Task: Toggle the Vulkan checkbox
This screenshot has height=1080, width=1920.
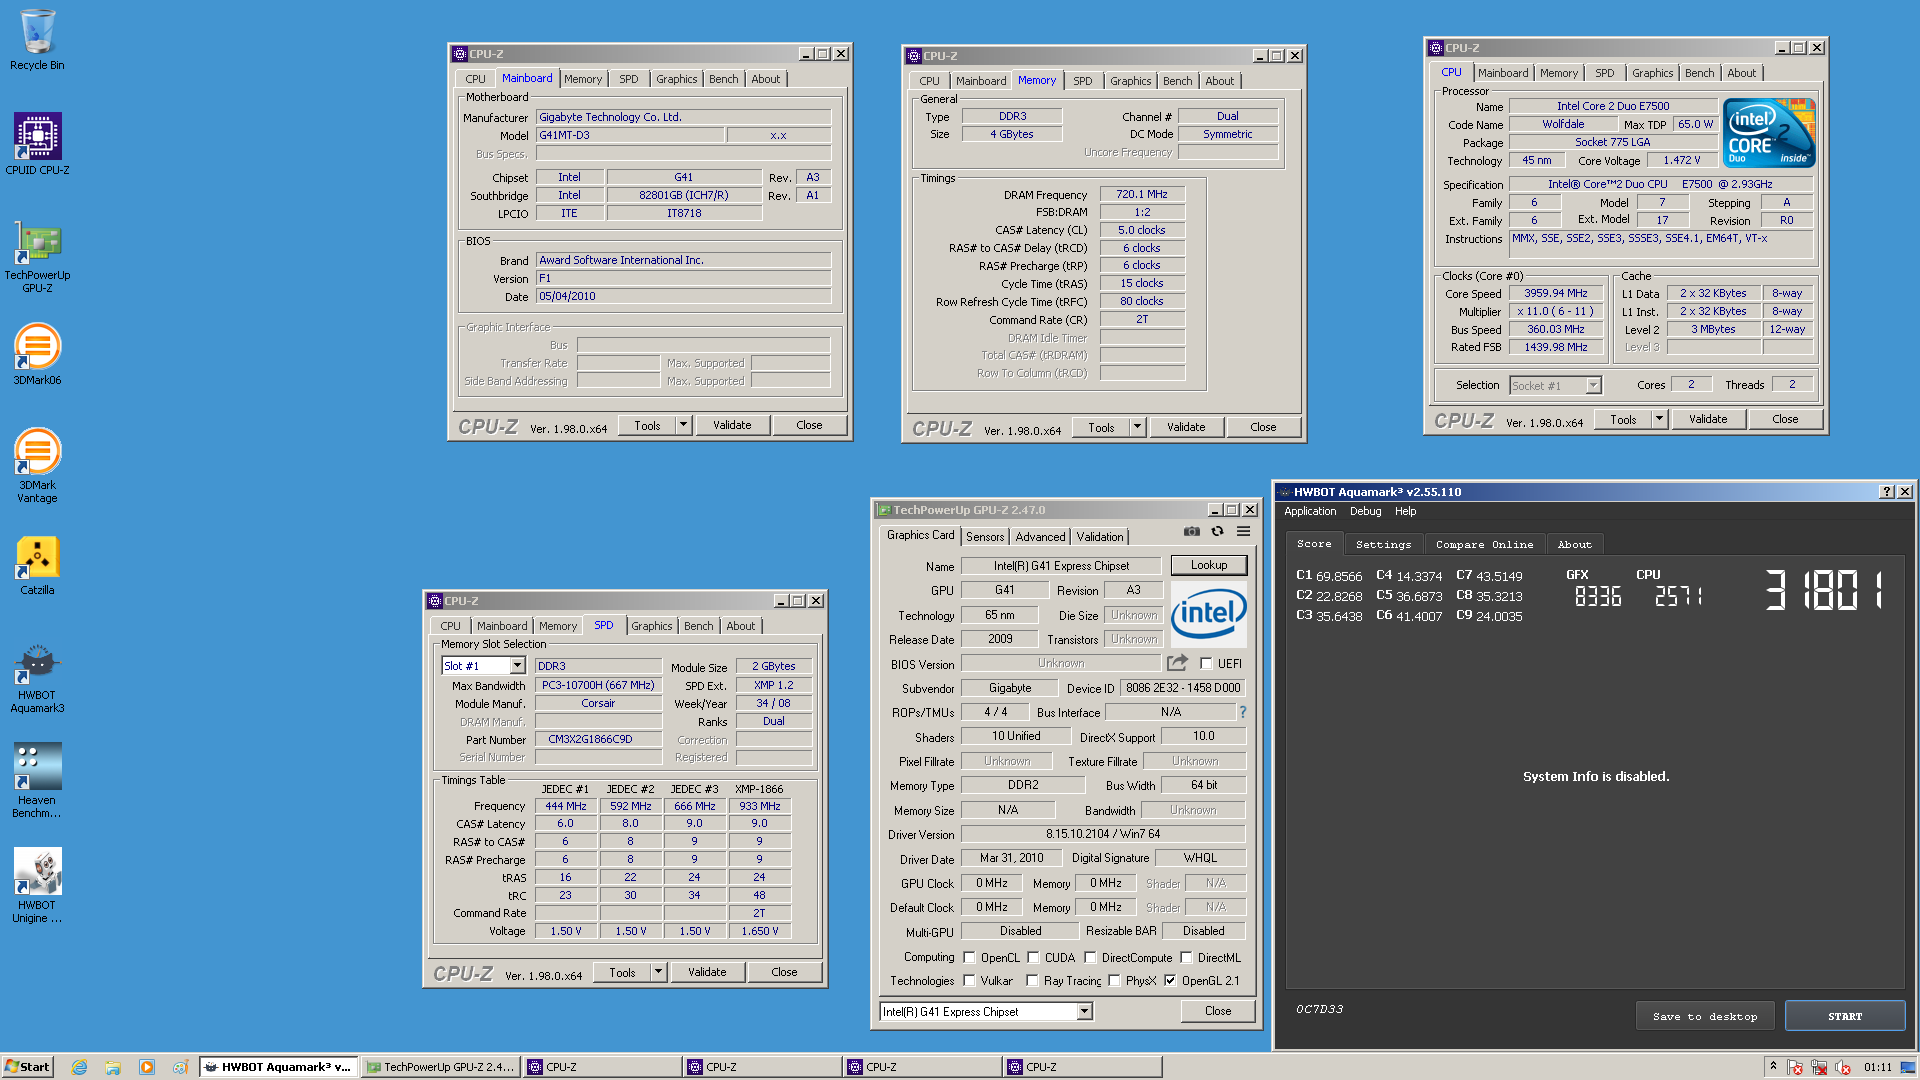Action: pos(969,981)
